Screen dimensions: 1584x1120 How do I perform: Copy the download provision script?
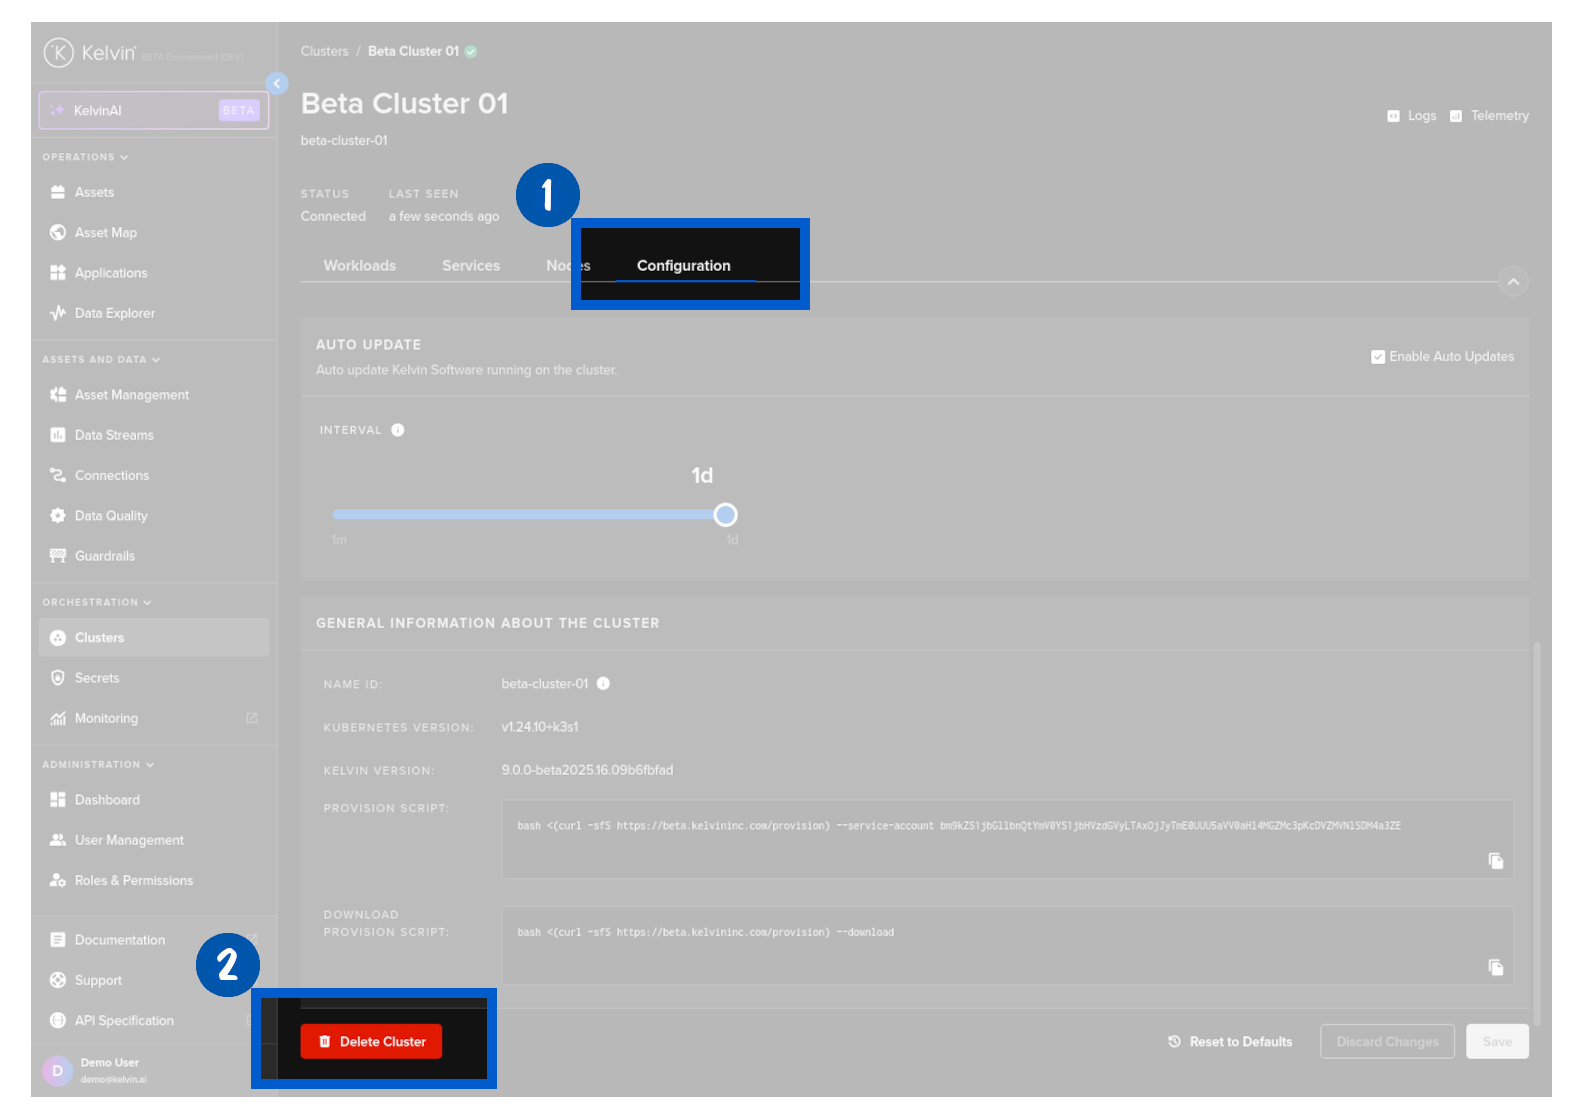click(1495, 967)
